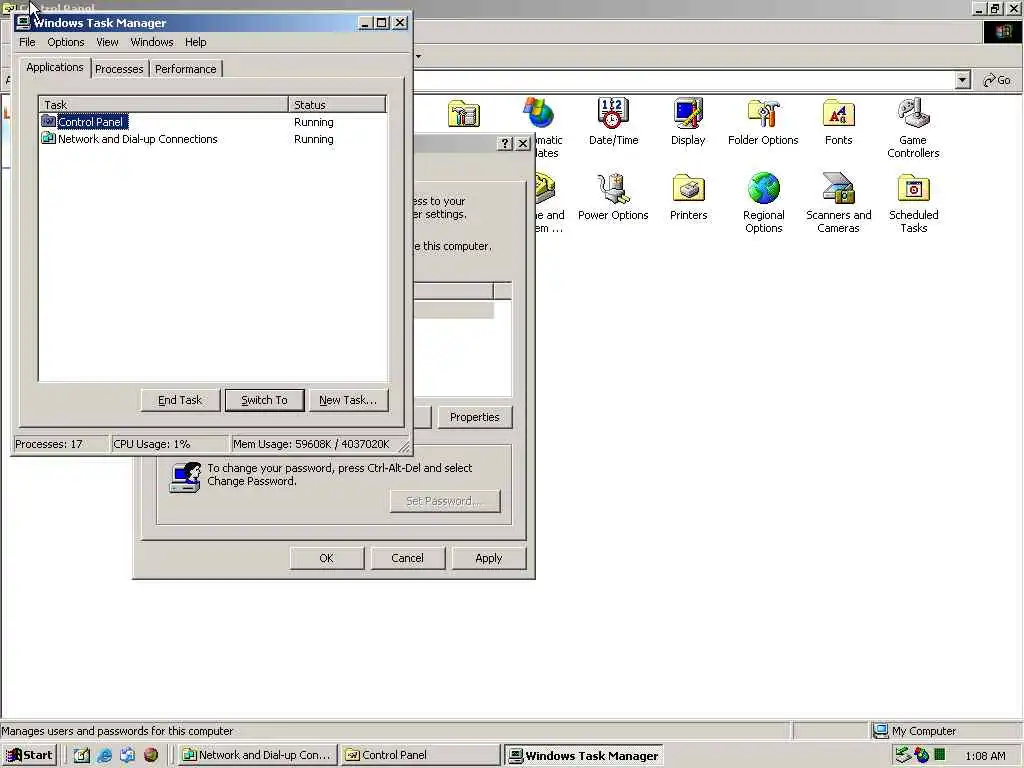Click the Task Manager title bar icon
The height and width of the screenshot is (768, 1024).
23,23
